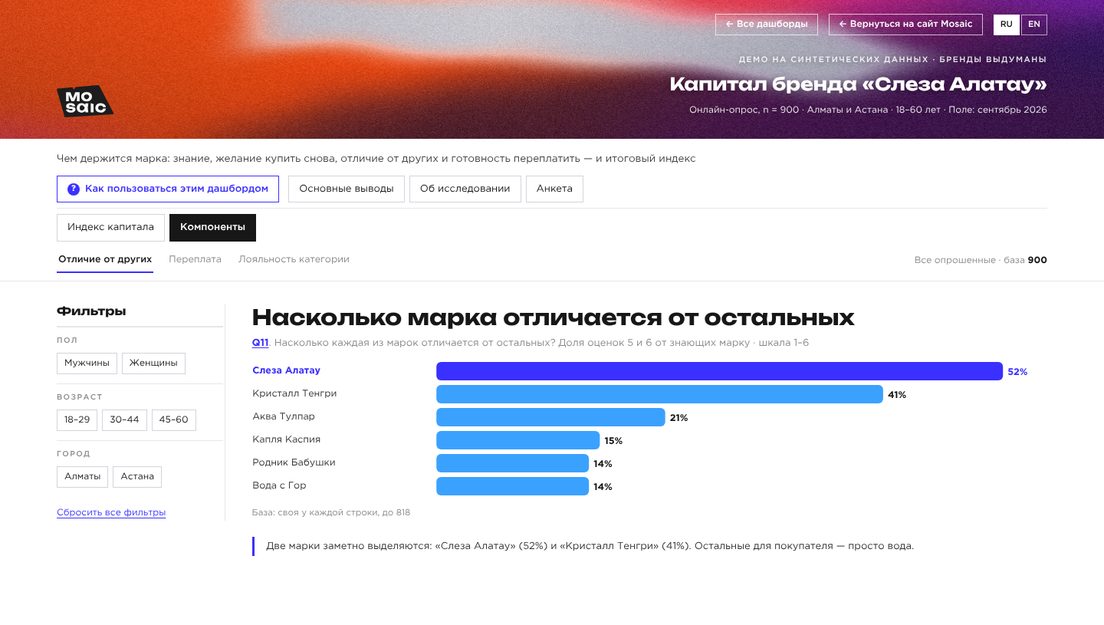Screen dimensions: 1104x625
Task: Open 'Основные выводы' section
Action: pyautogui.click(x=346, y=189)
